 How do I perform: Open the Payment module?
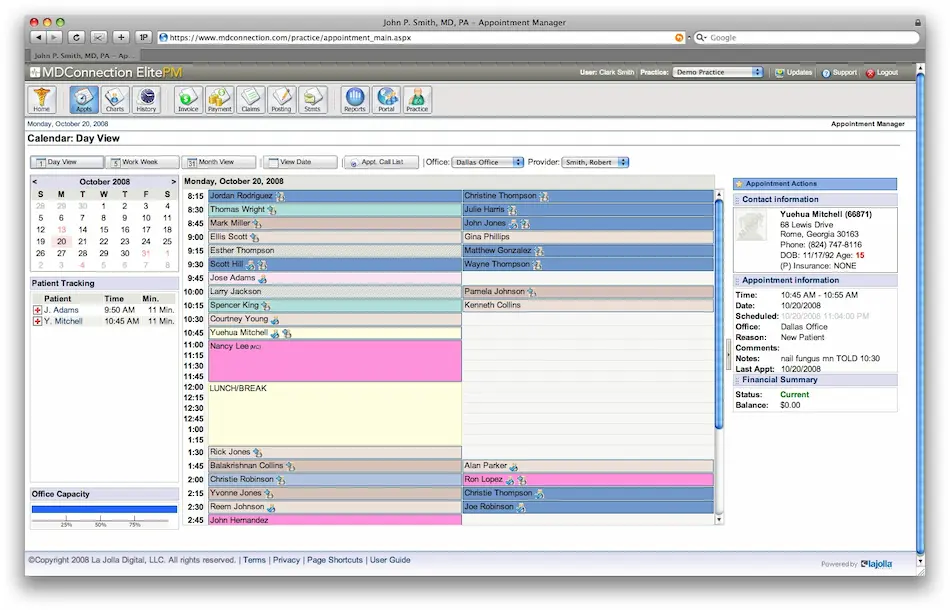click(x=219, y=99)
